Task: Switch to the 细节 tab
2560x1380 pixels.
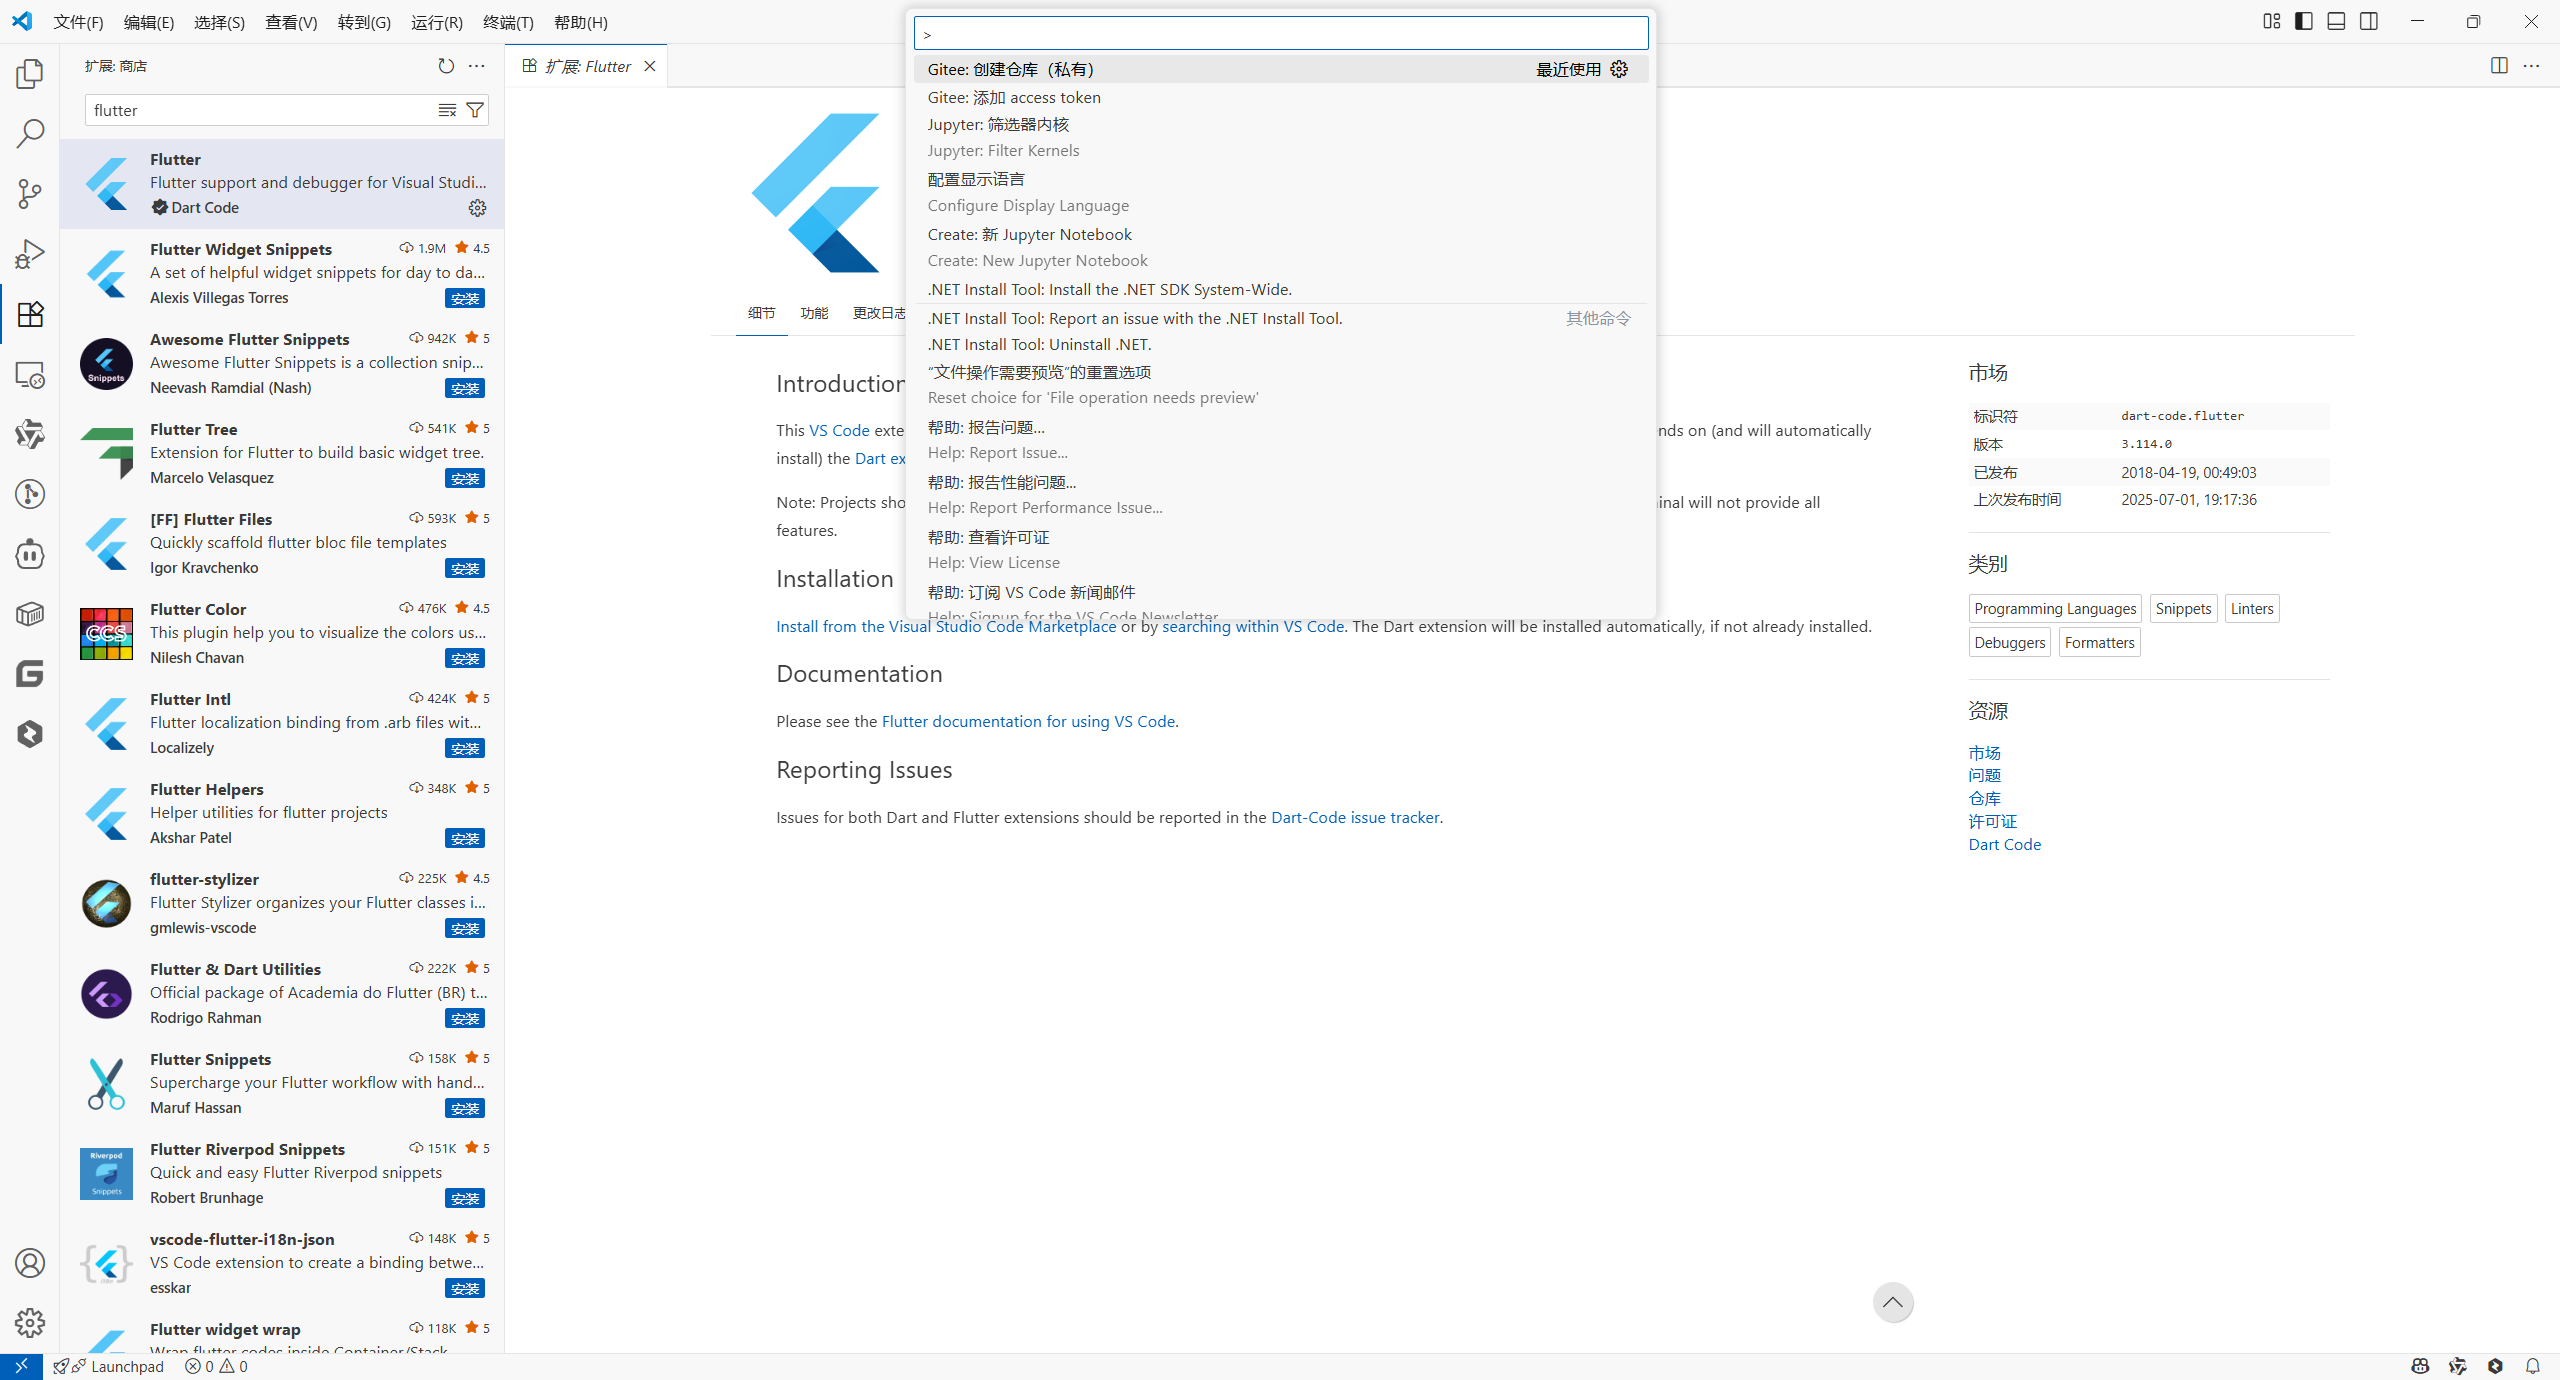Action: (x=762, y=313)
